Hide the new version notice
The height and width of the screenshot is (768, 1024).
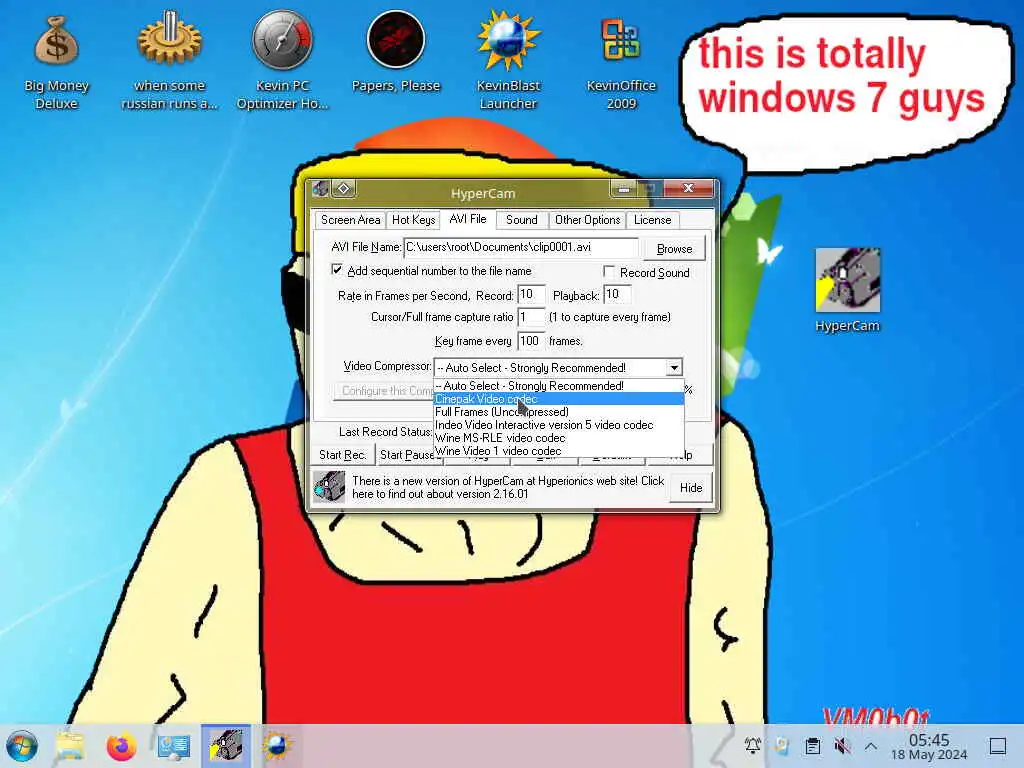click(691, 488)
